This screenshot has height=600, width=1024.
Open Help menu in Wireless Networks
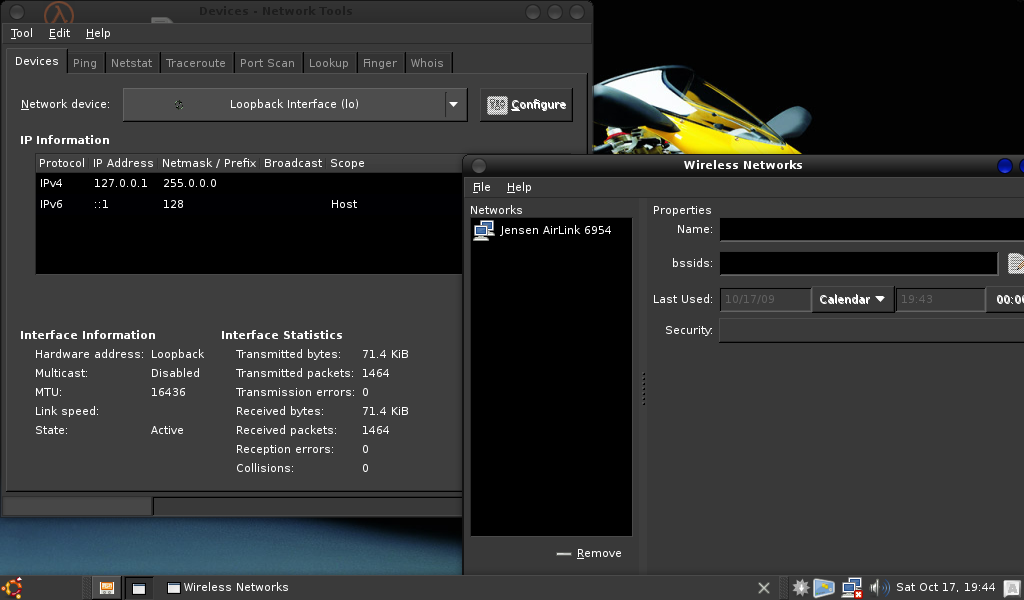tap(519, 187)
